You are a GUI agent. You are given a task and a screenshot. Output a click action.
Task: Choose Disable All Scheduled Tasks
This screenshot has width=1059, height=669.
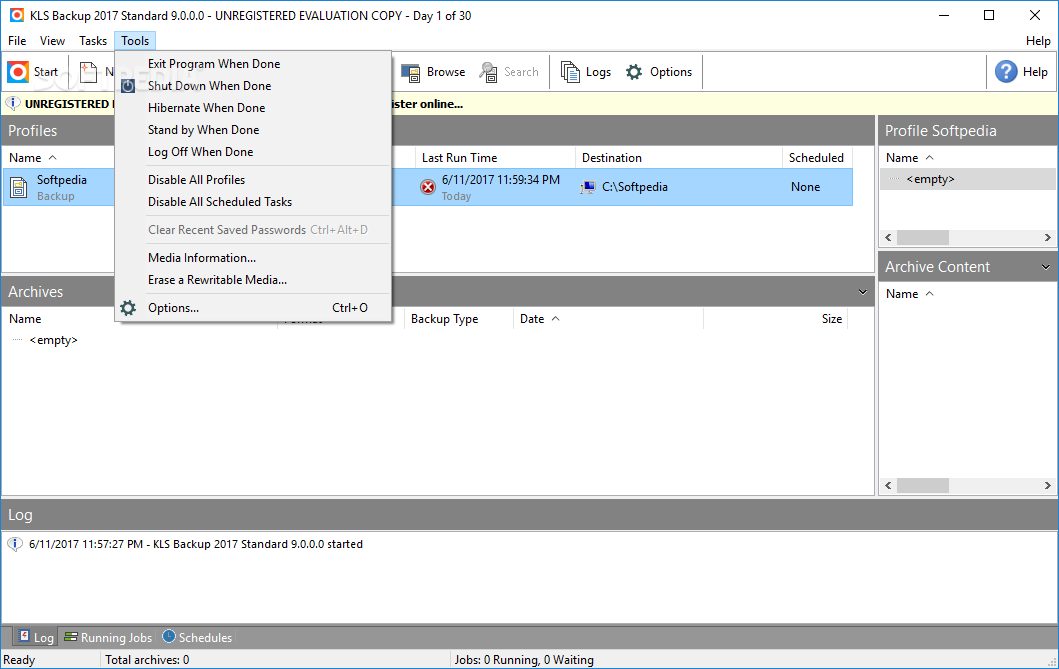(x=220, y=202)
